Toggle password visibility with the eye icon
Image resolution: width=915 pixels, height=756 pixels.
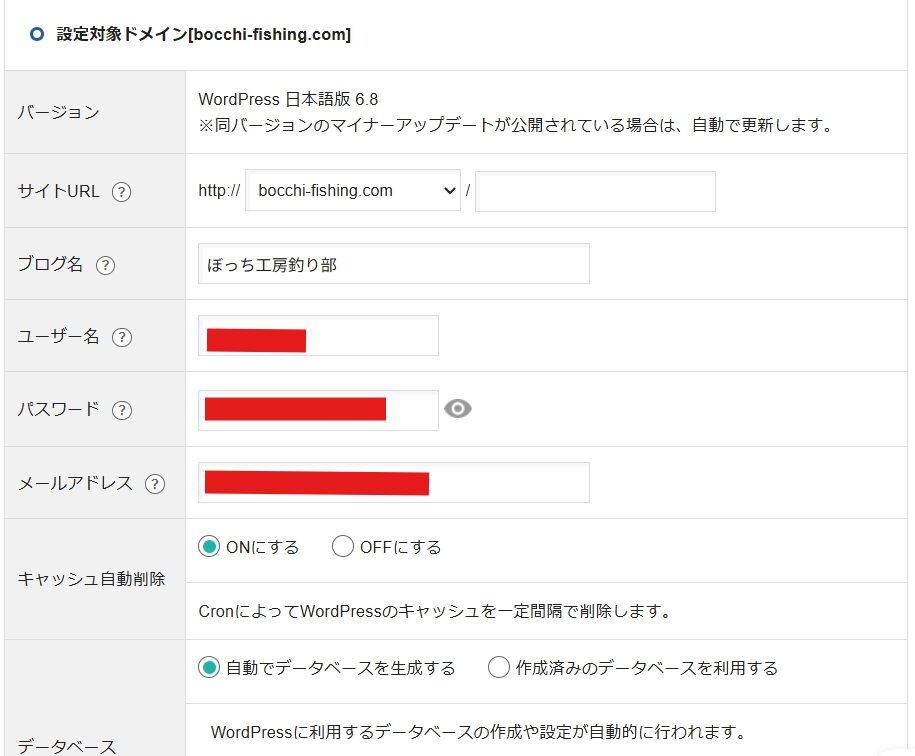coord(458,408)
